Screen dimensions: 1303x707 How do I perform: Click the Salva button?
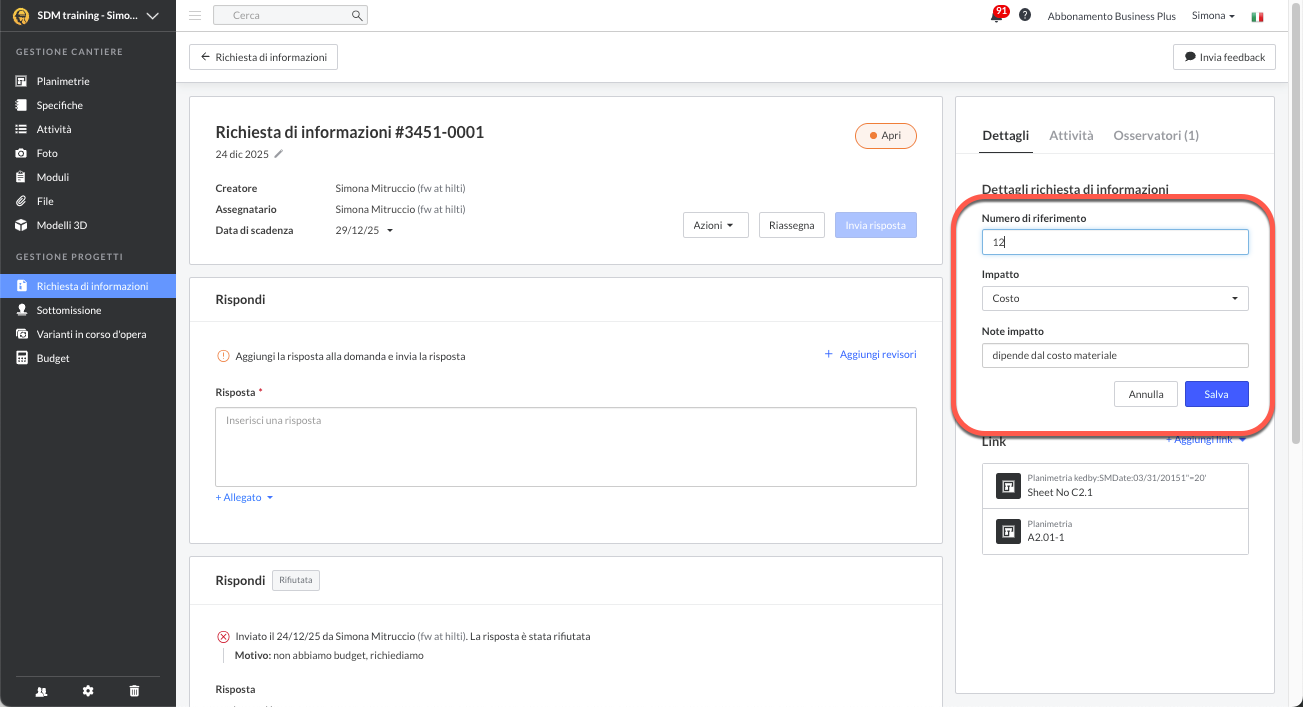tap(1216, 394)
